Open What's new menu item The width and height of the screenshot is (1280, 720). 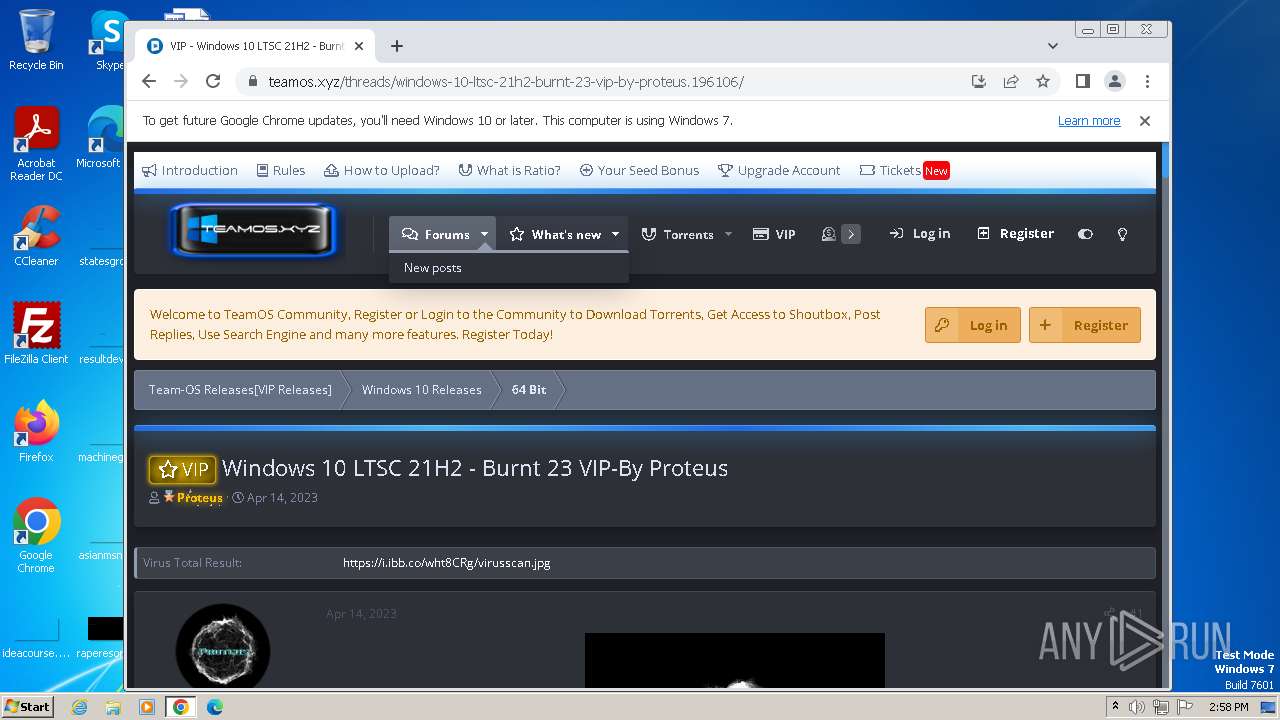click(555, 234)
